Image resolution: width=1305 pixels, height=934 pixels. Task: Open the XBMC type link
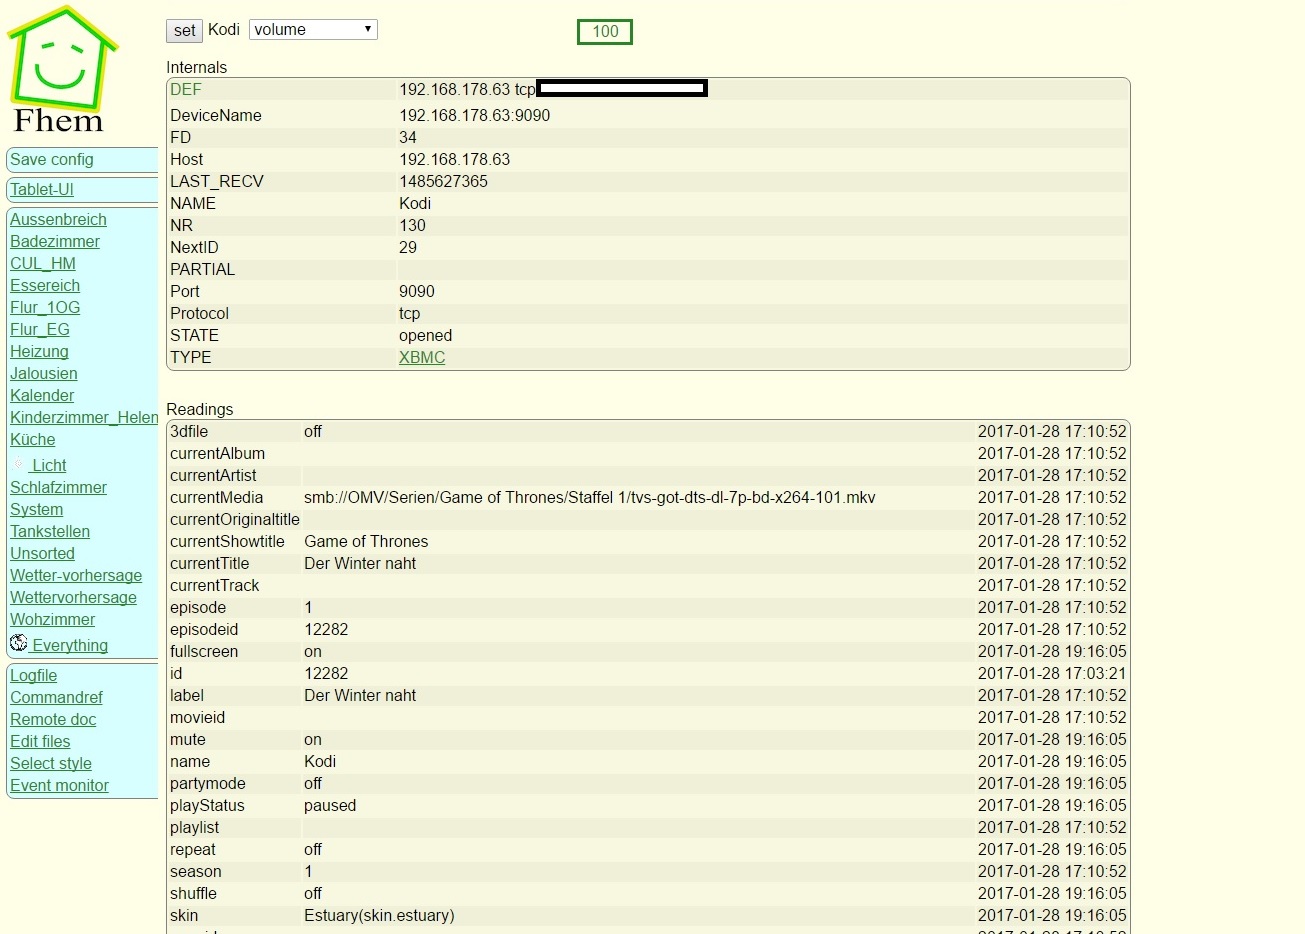pos(422,358)
